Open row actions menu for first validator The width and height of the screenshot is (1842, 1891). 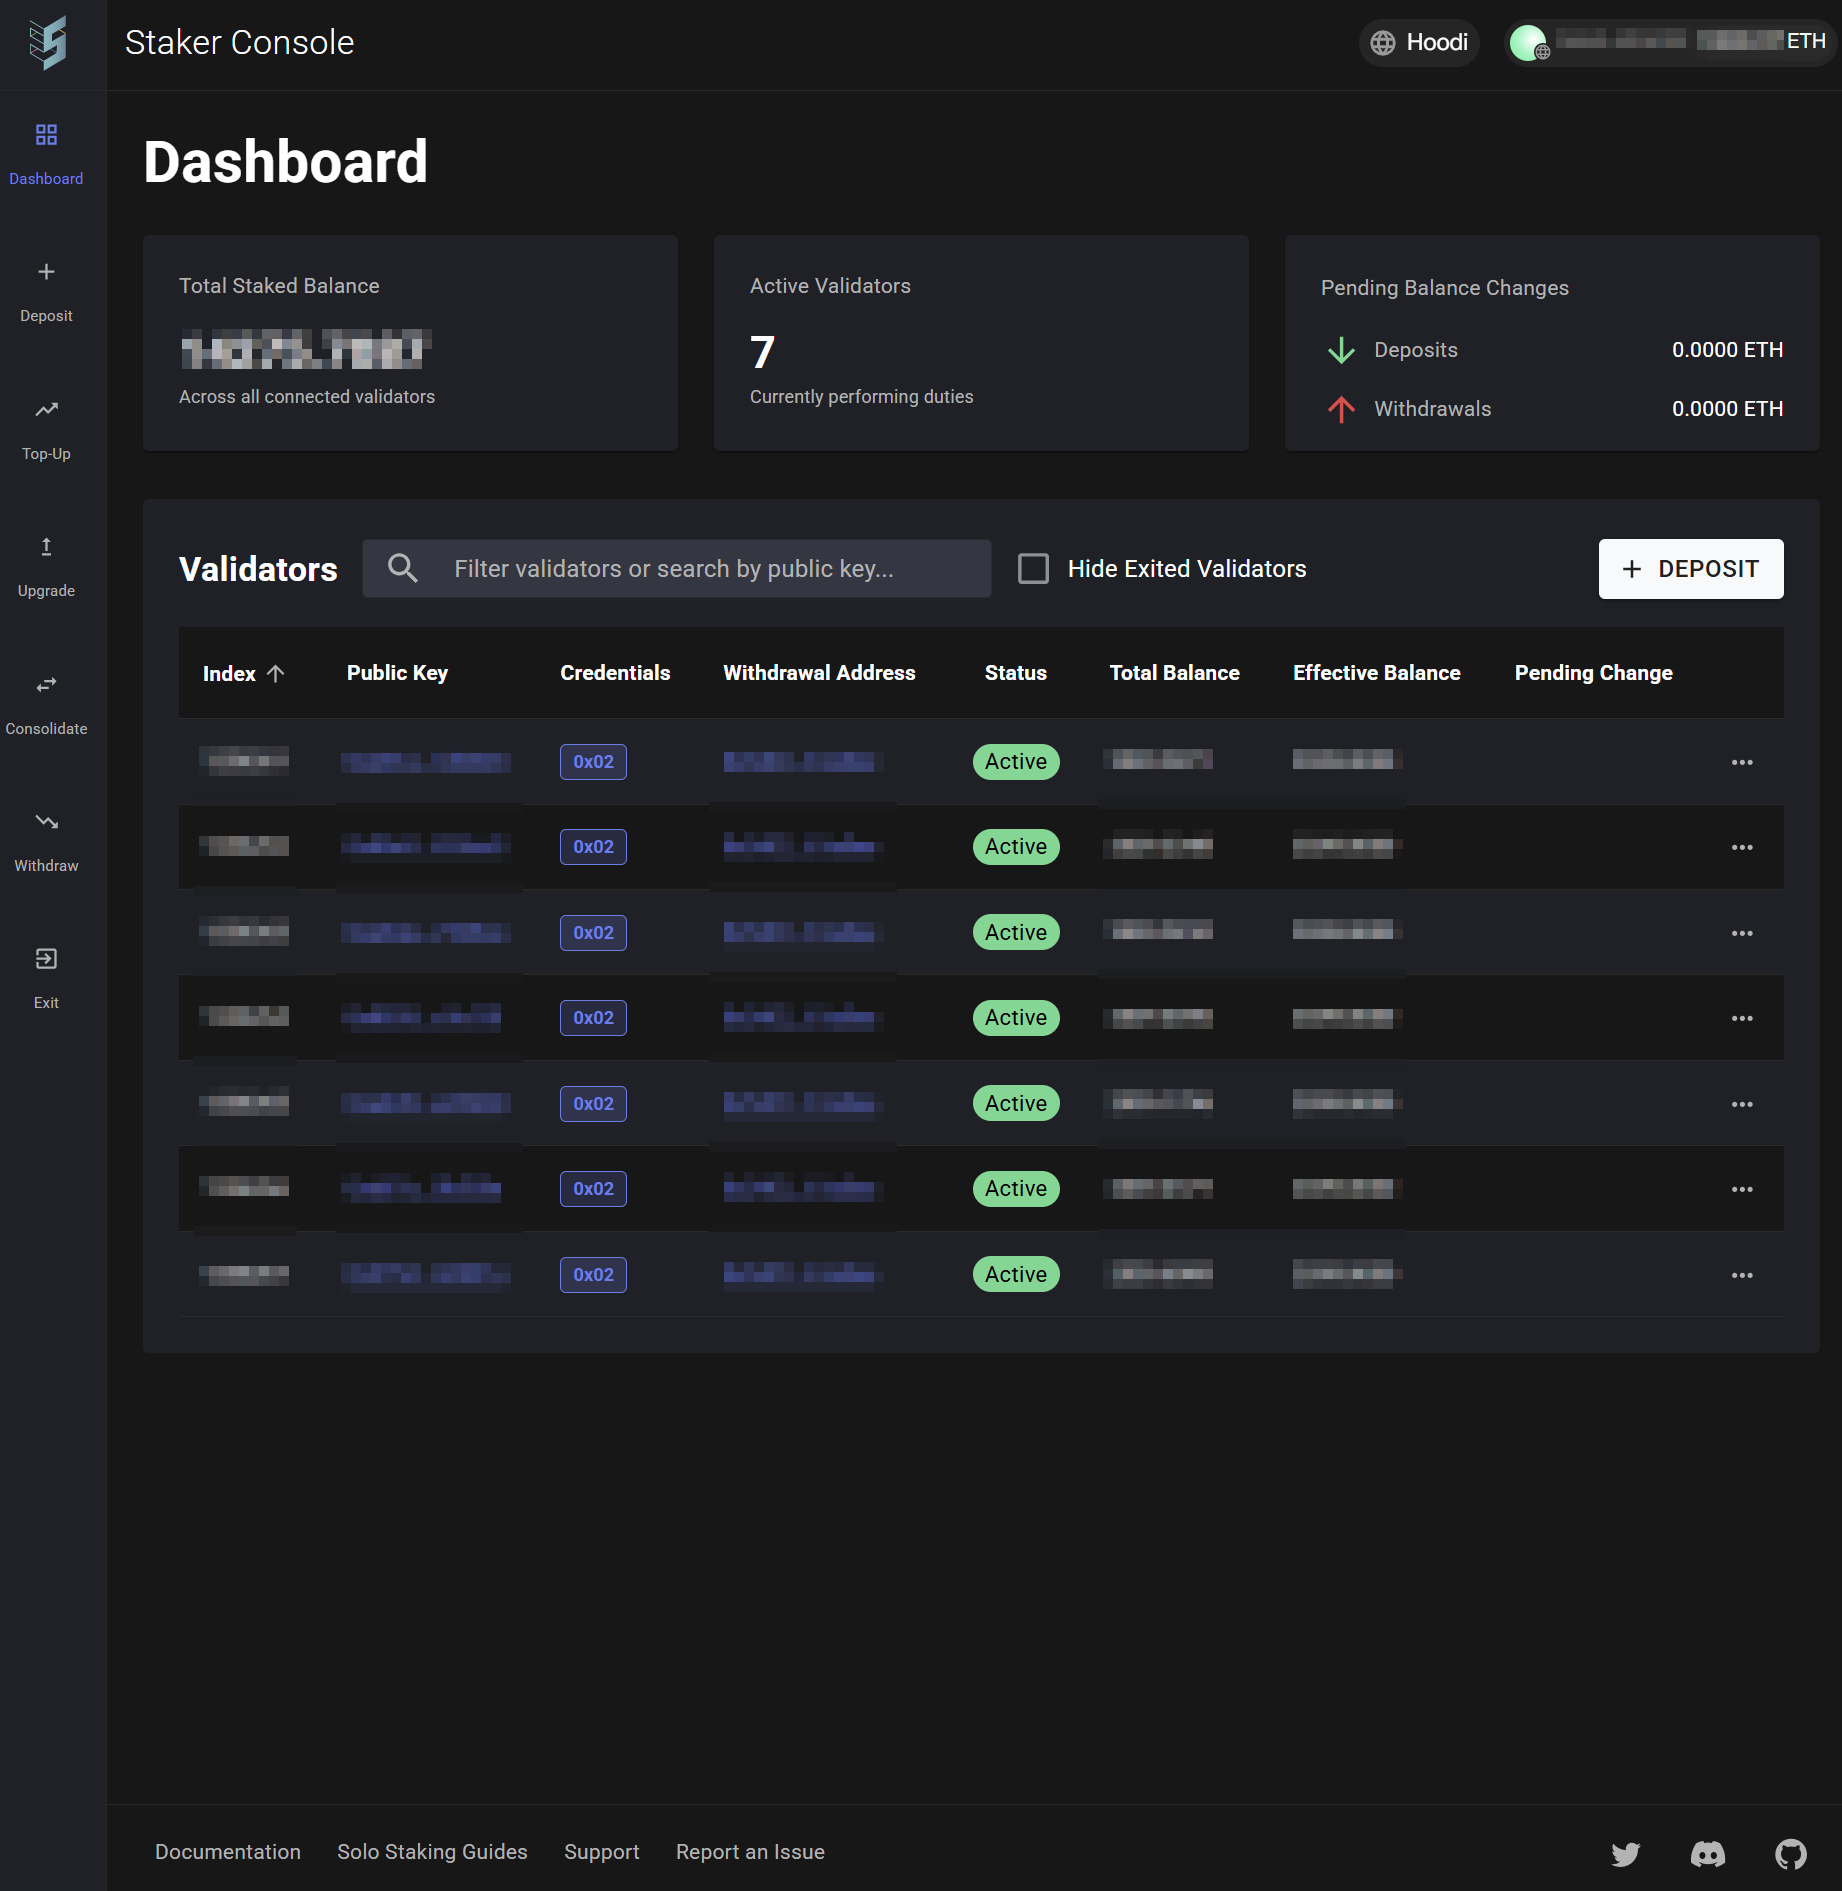[1743, 761]
